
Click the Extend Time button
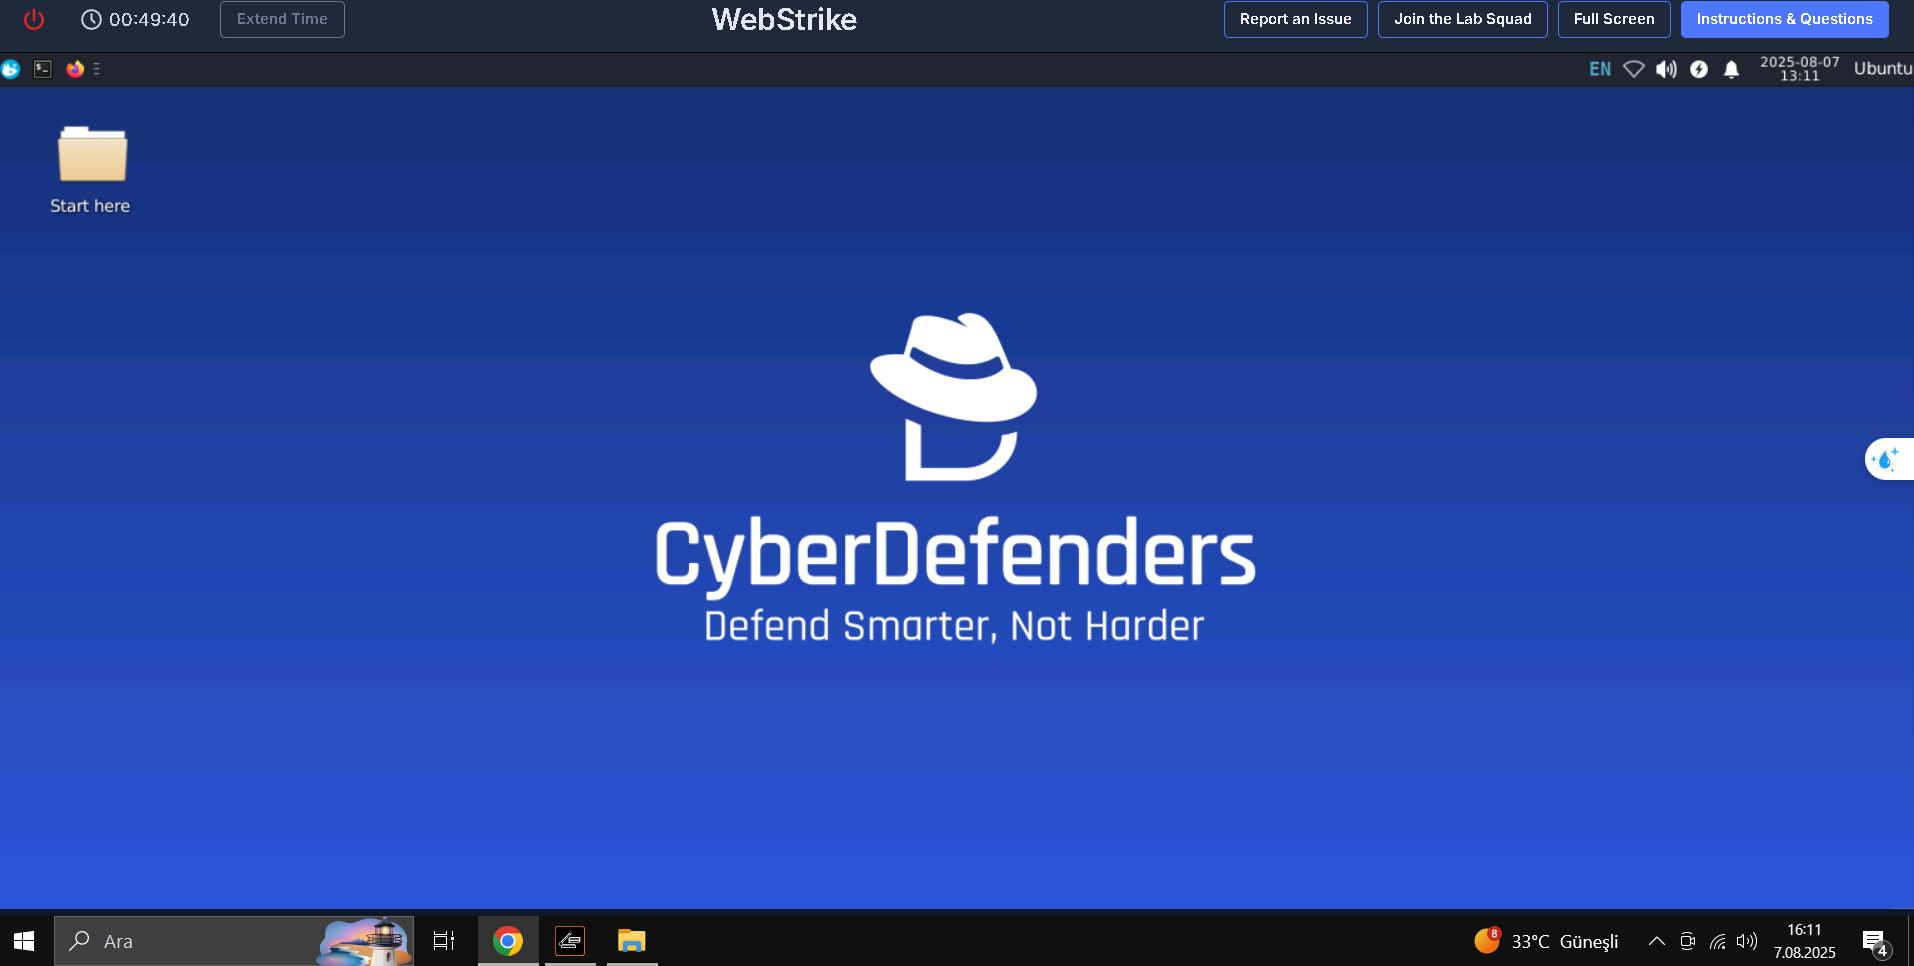point(282,19)
